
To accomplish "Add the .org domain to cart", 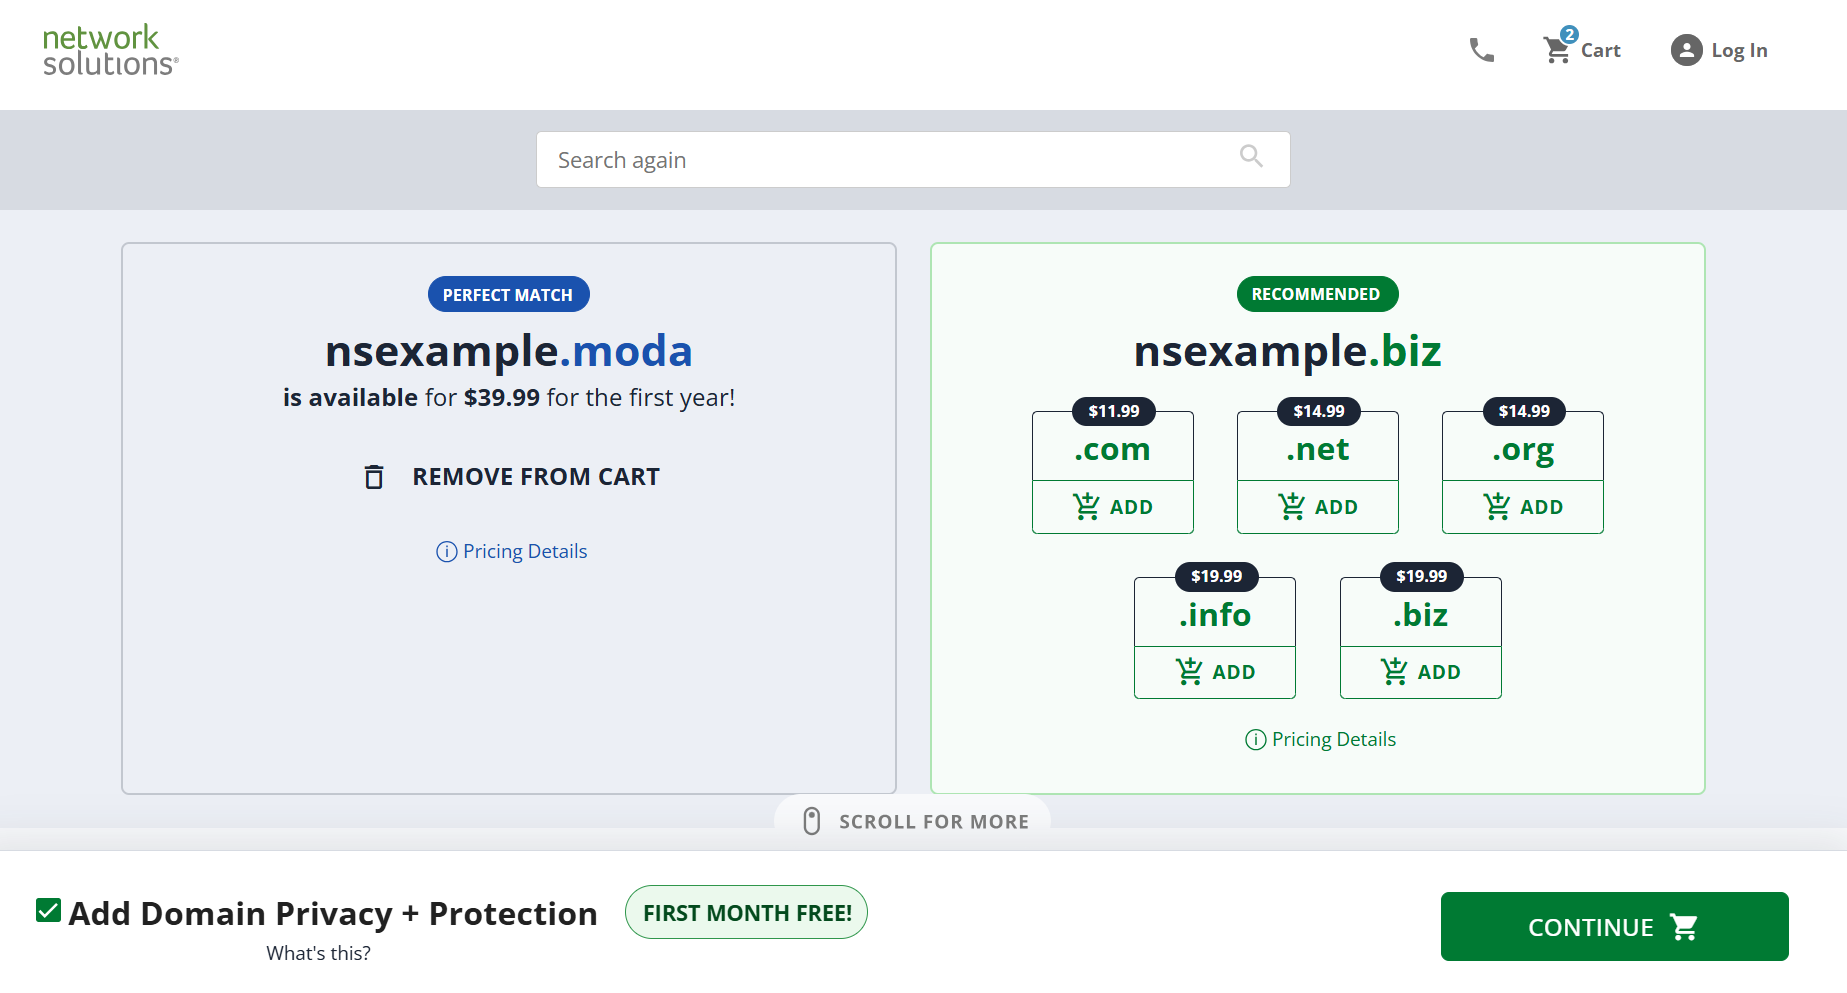I will tap(1522, 507).
